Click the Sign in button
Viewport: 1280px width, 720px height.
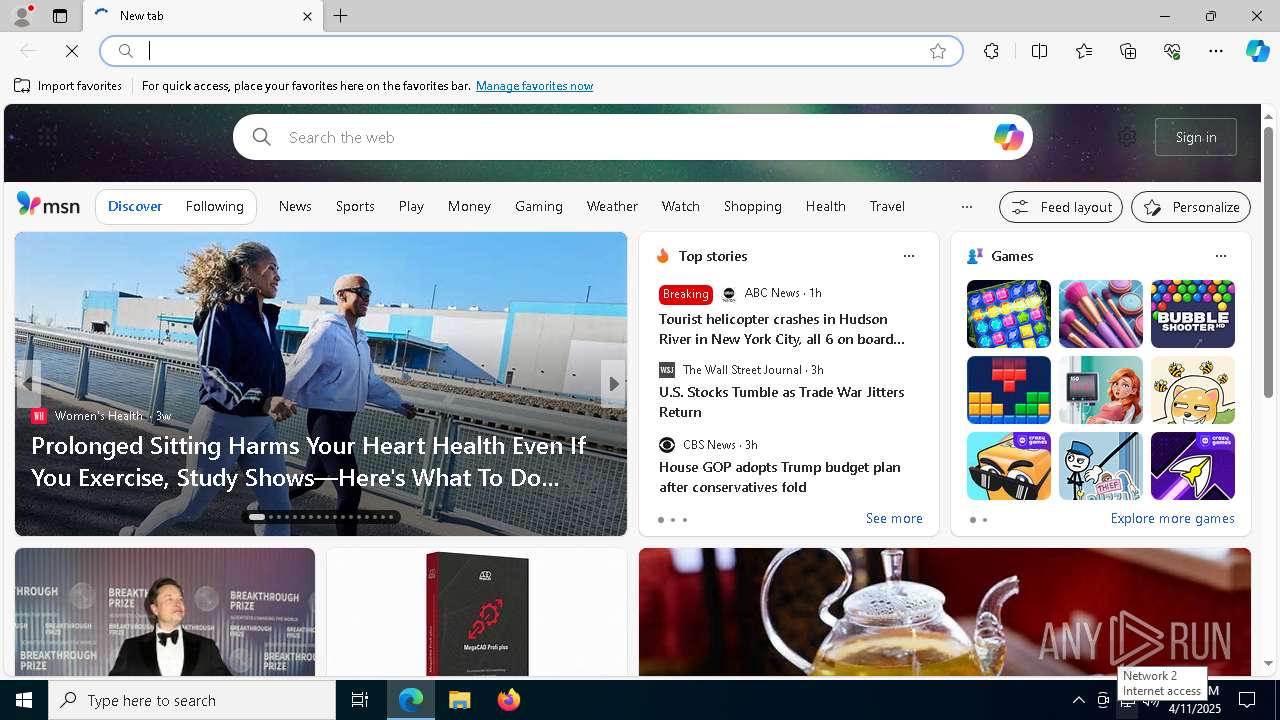pos(1196,137)
